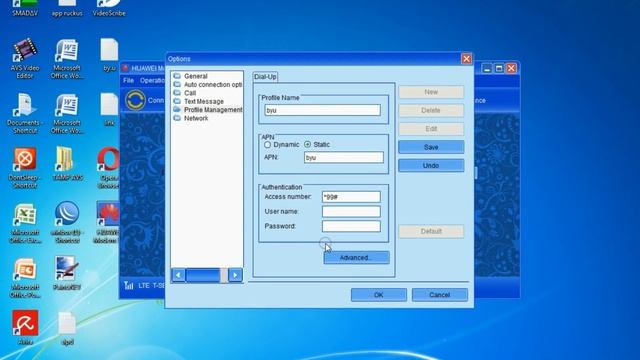Open the byu file icon on desktop
The width and height of the screenshot is (640, 360).
pyautogui.click(x=109, y=55)
